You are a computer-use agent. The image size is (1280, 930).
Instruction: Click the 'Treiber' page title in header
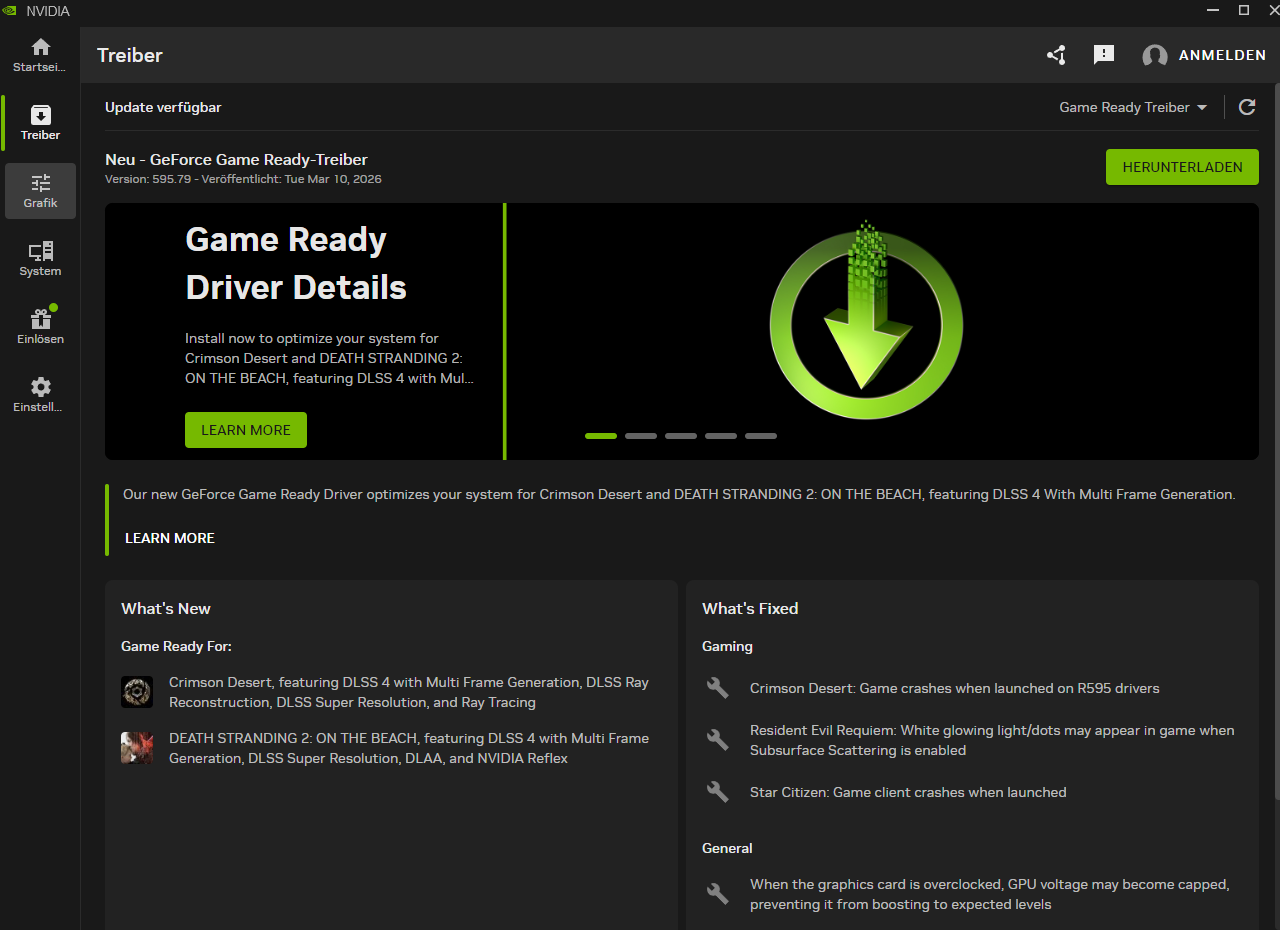click(130, 55)
